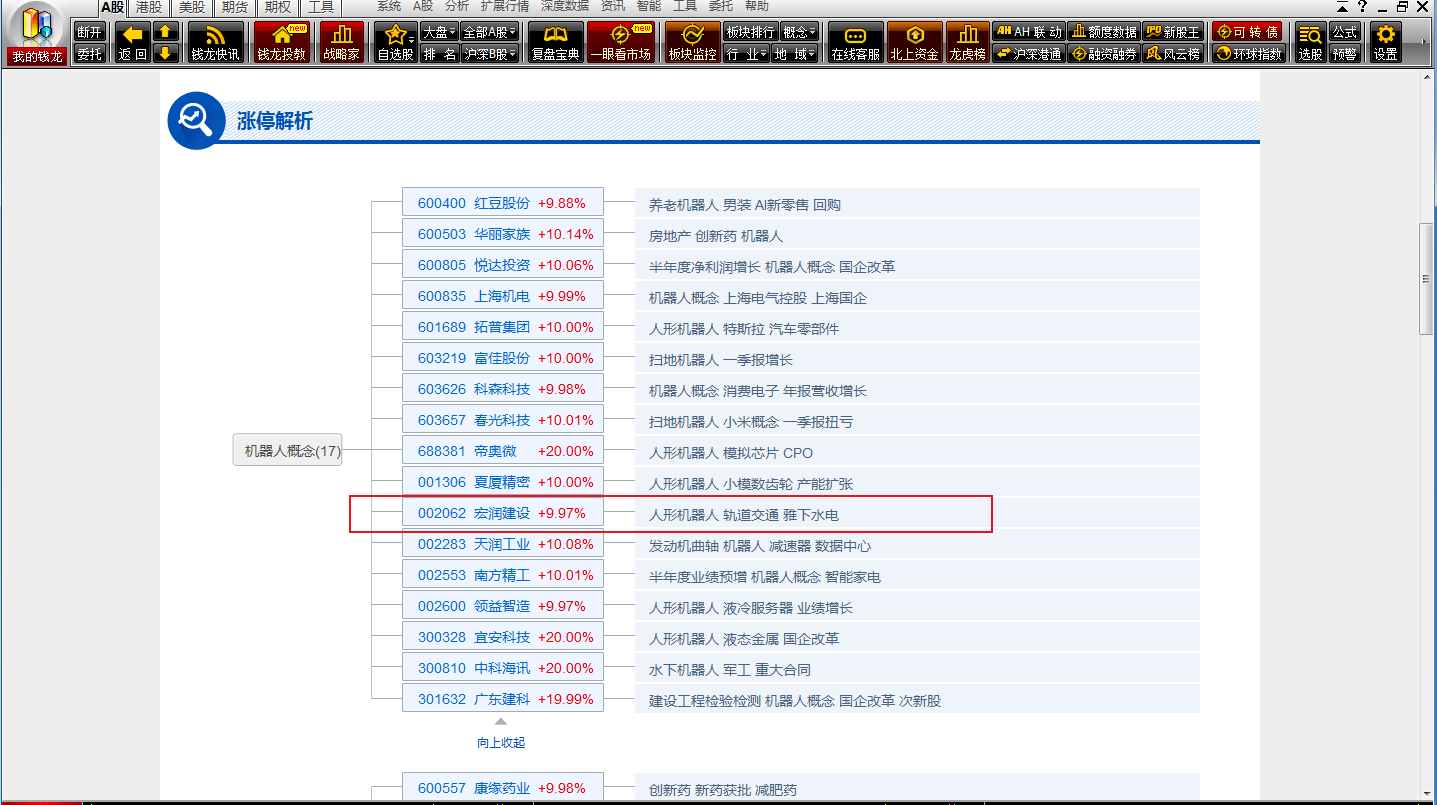Click the help question mark icon
Image resolution: width=1437 pixels, height=805 pixels.
pos(1362,7)
